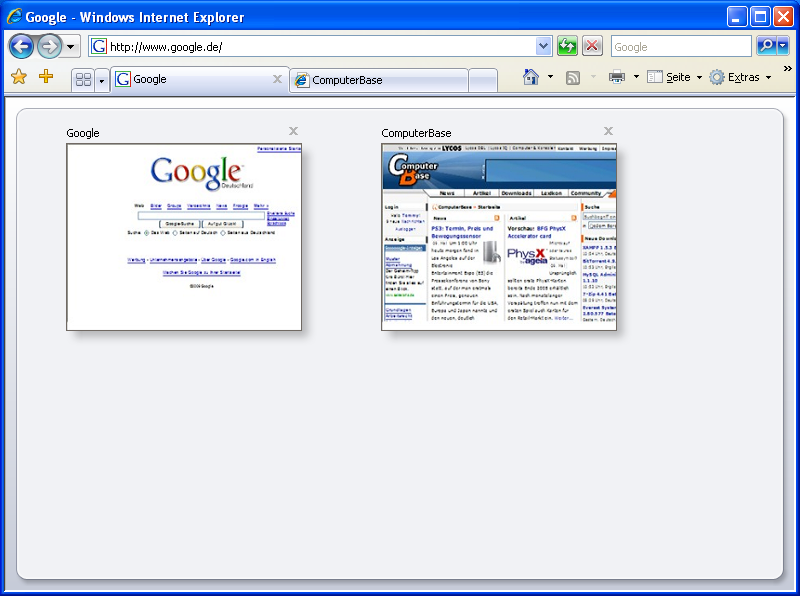Viewport: 800px width, 596px height.
Task: Add to Favorites with the plus icon
Action: (x=46, y=77)
